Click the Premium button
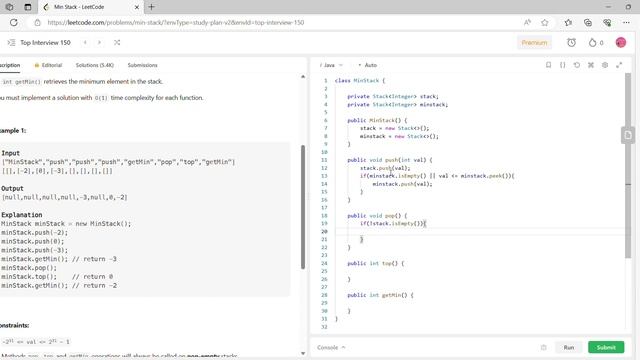 534,42
